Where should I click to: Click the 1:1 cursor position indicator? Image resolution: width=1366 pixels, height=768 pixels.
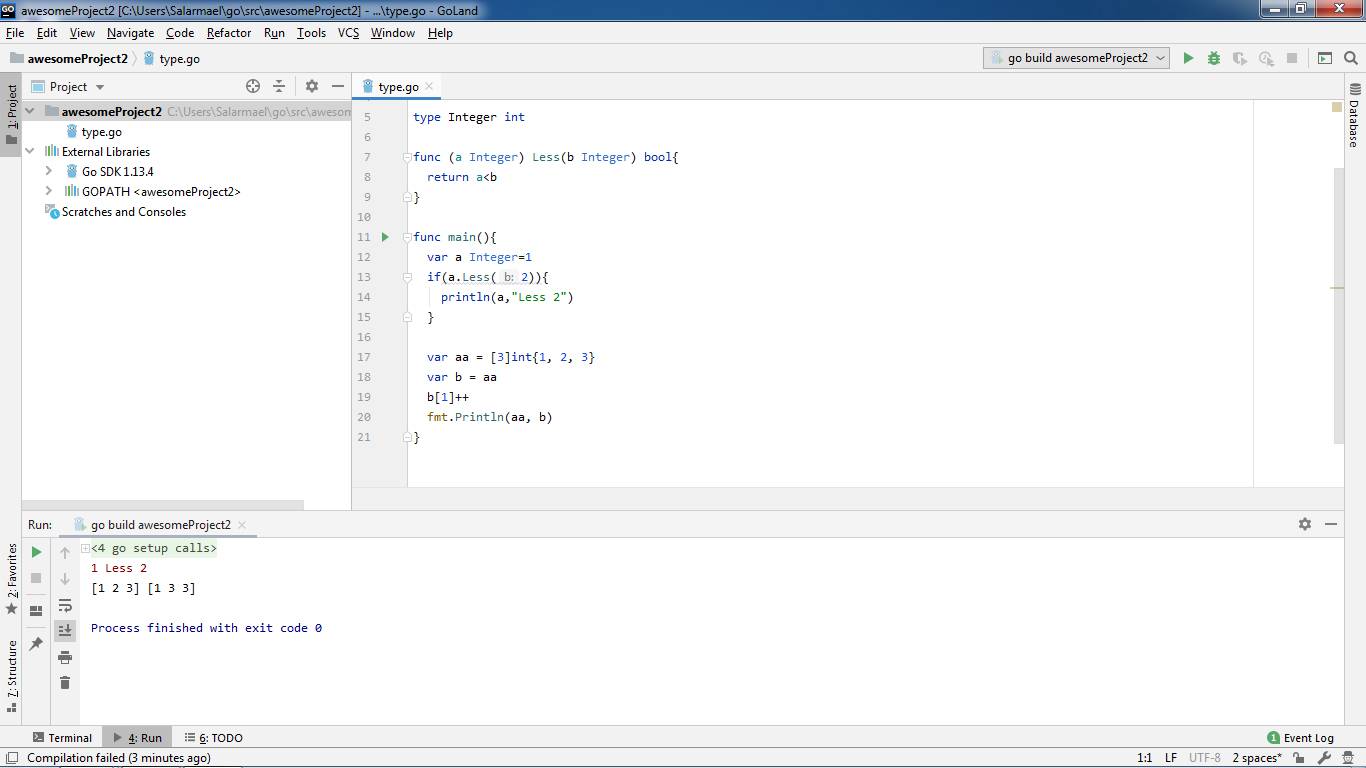[1144, 758]
